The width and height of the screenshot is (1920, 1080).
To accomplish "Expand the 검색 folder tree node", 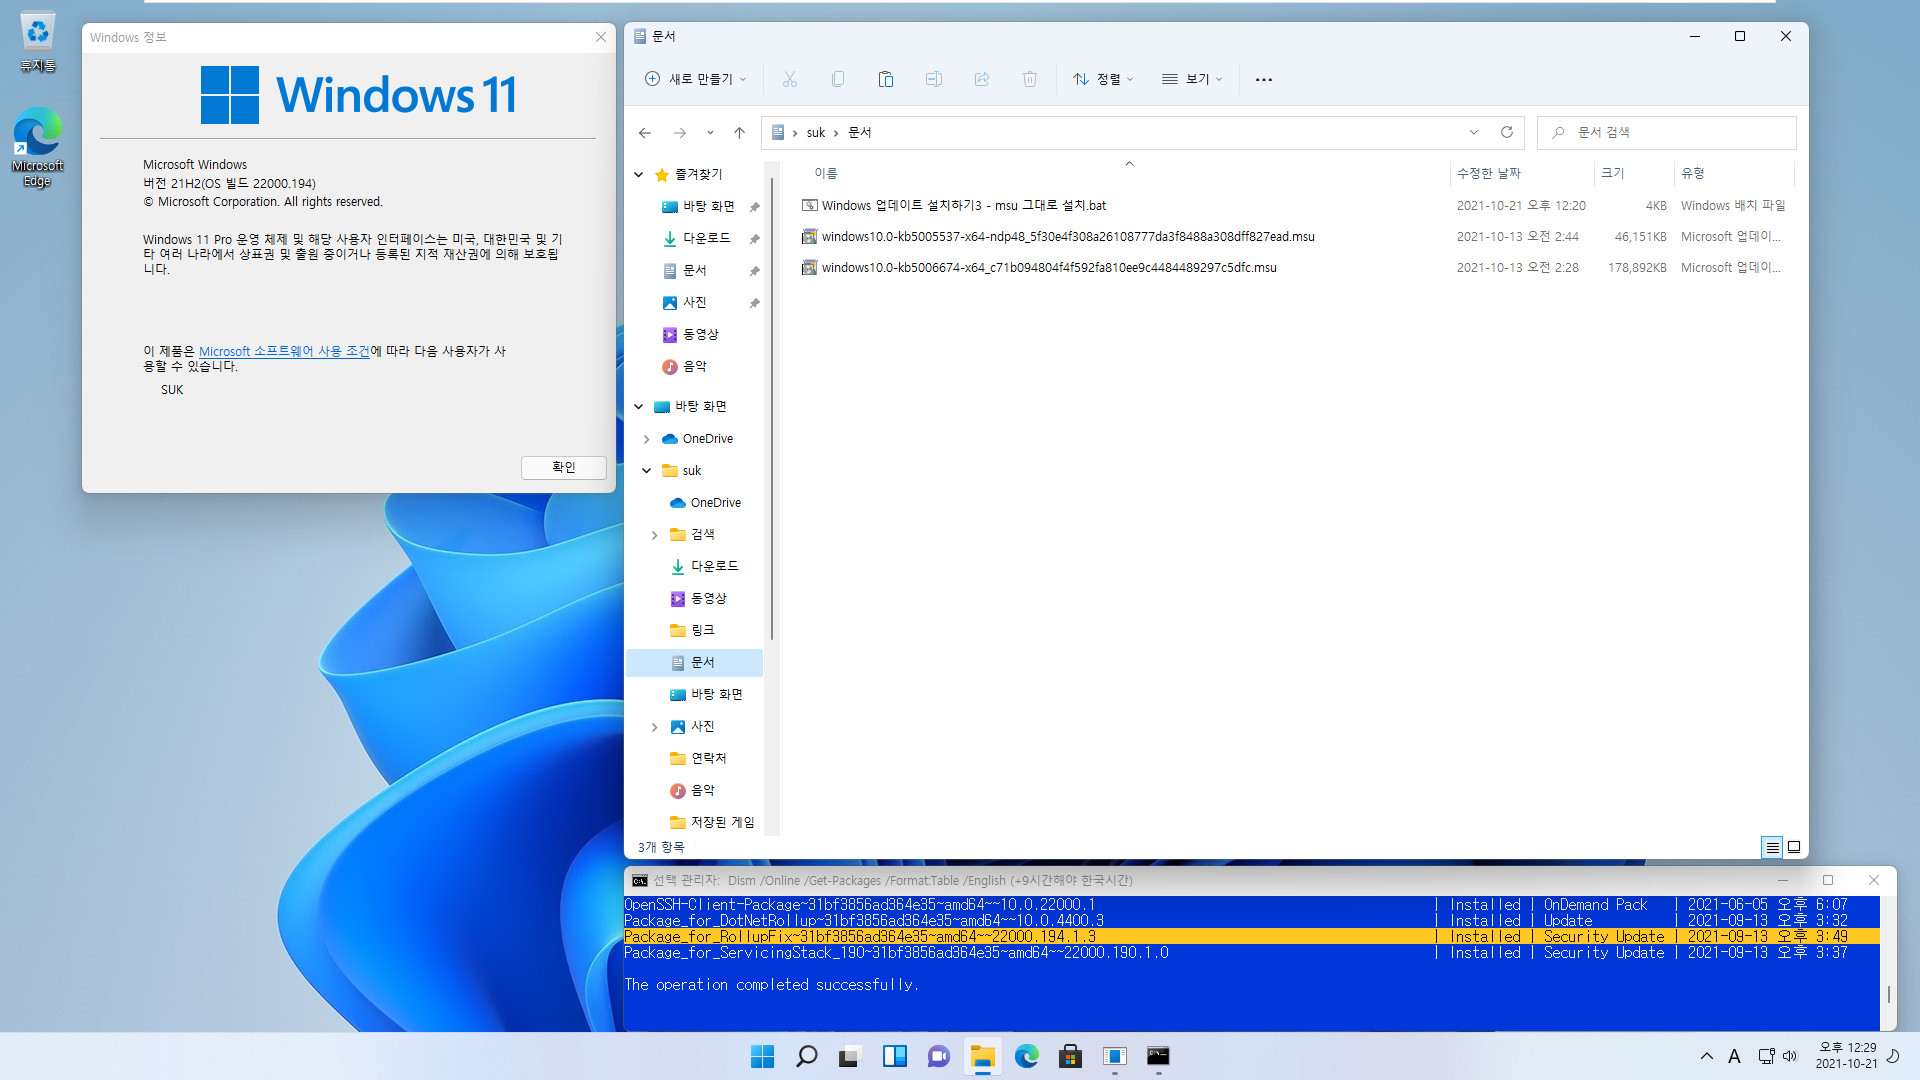I will click(x=655, y=535).
